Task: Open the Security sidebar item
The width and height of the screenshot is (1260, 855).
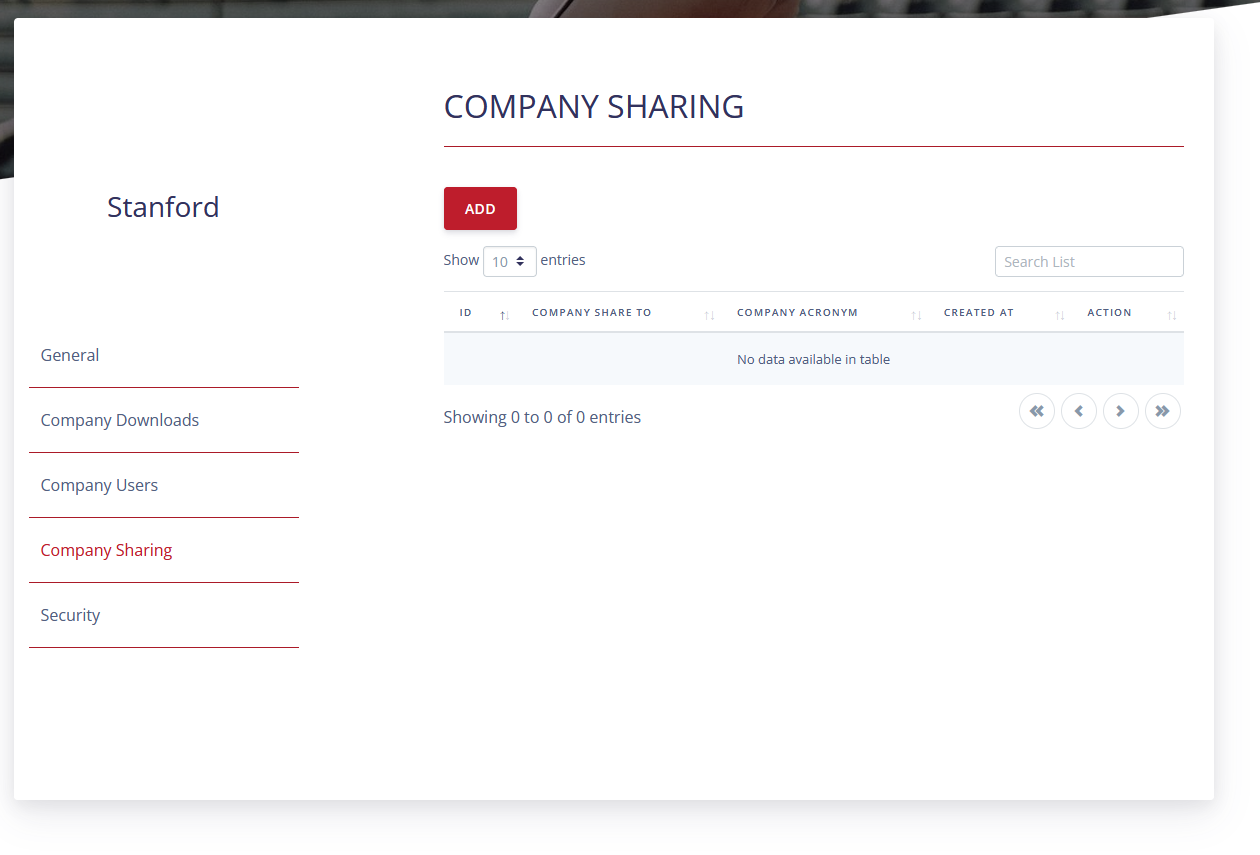Action: pyautogui.click(x=70, y=615)
